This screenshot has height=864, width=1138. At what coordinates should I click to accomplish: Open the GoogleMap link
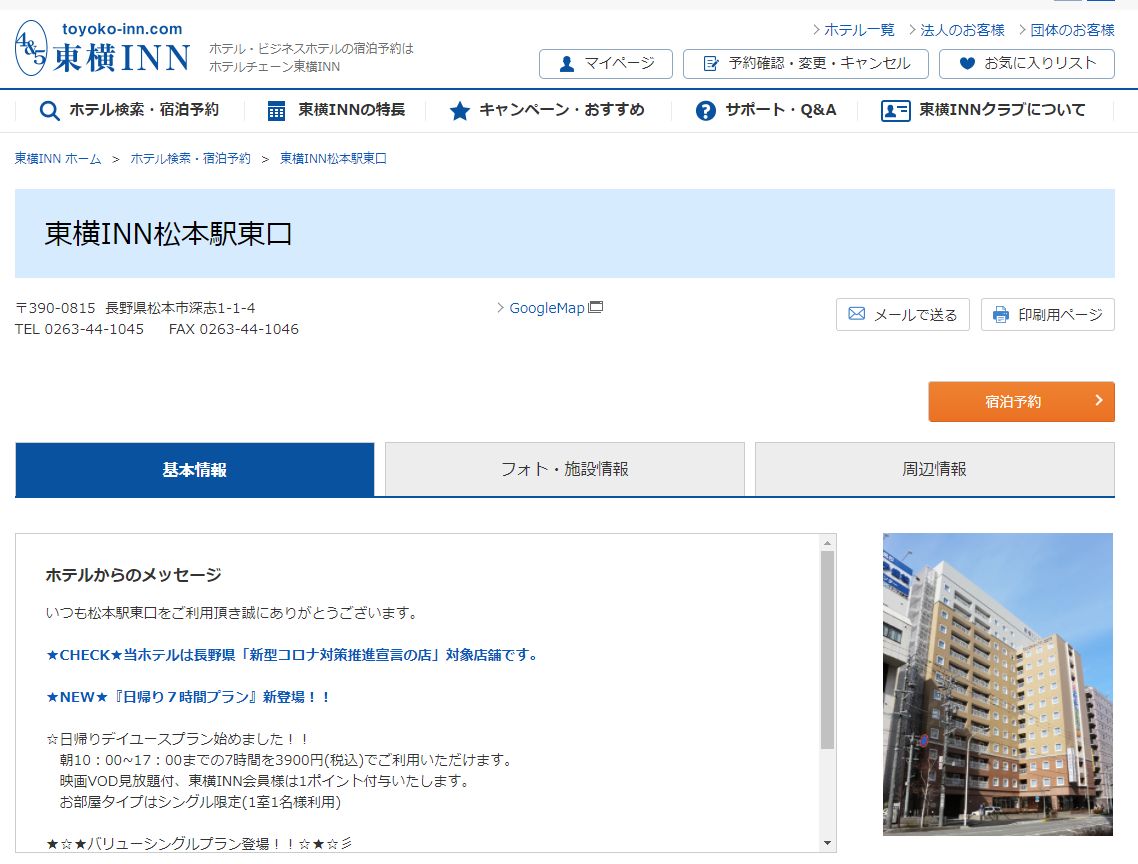point(549,308)
